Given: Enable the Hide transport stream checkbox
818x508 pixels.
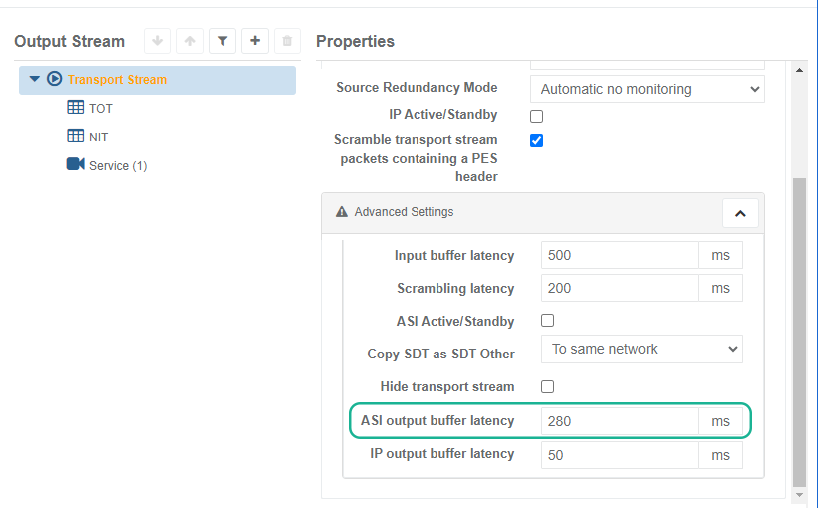Looking at the screenshot, I should pyautogui.click(x=547, y=386).
